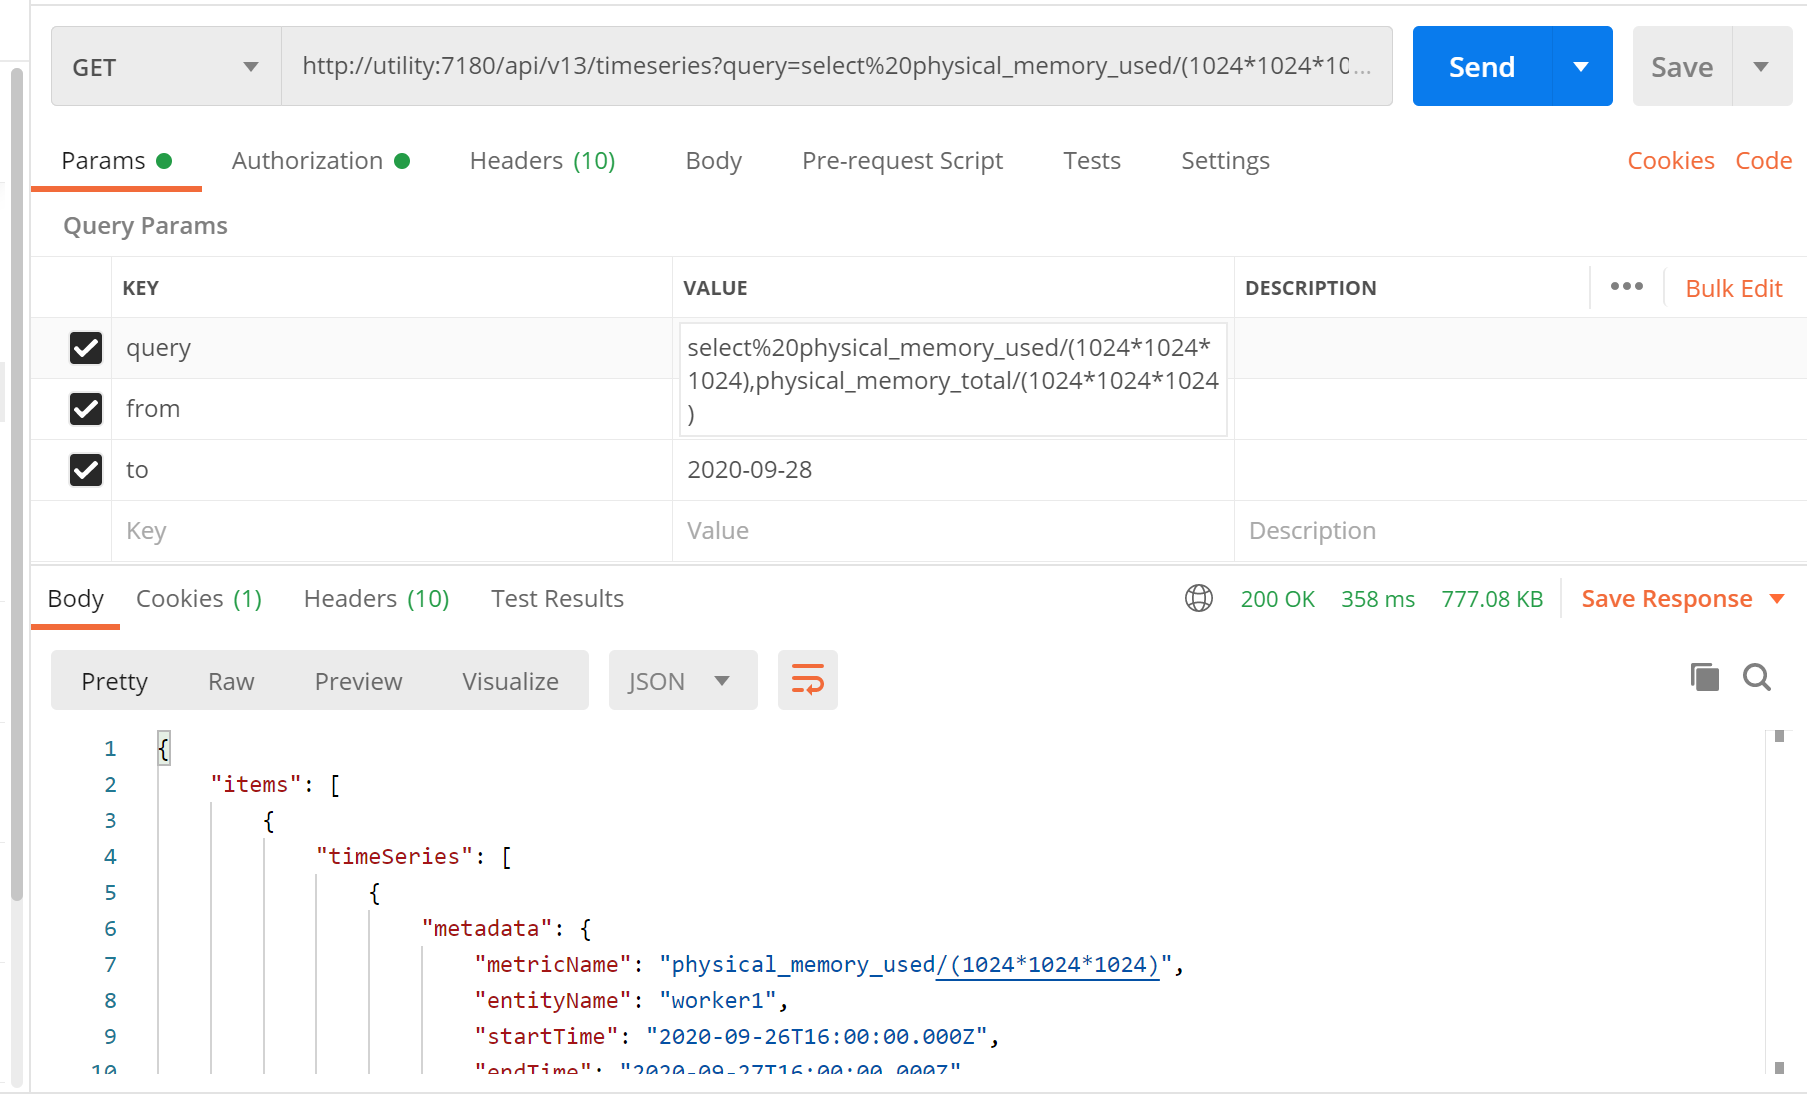Viewport: 1807px width, 1099px height.
Task: Uncheck the to parameter checkbox
Action: click(86, 470)
